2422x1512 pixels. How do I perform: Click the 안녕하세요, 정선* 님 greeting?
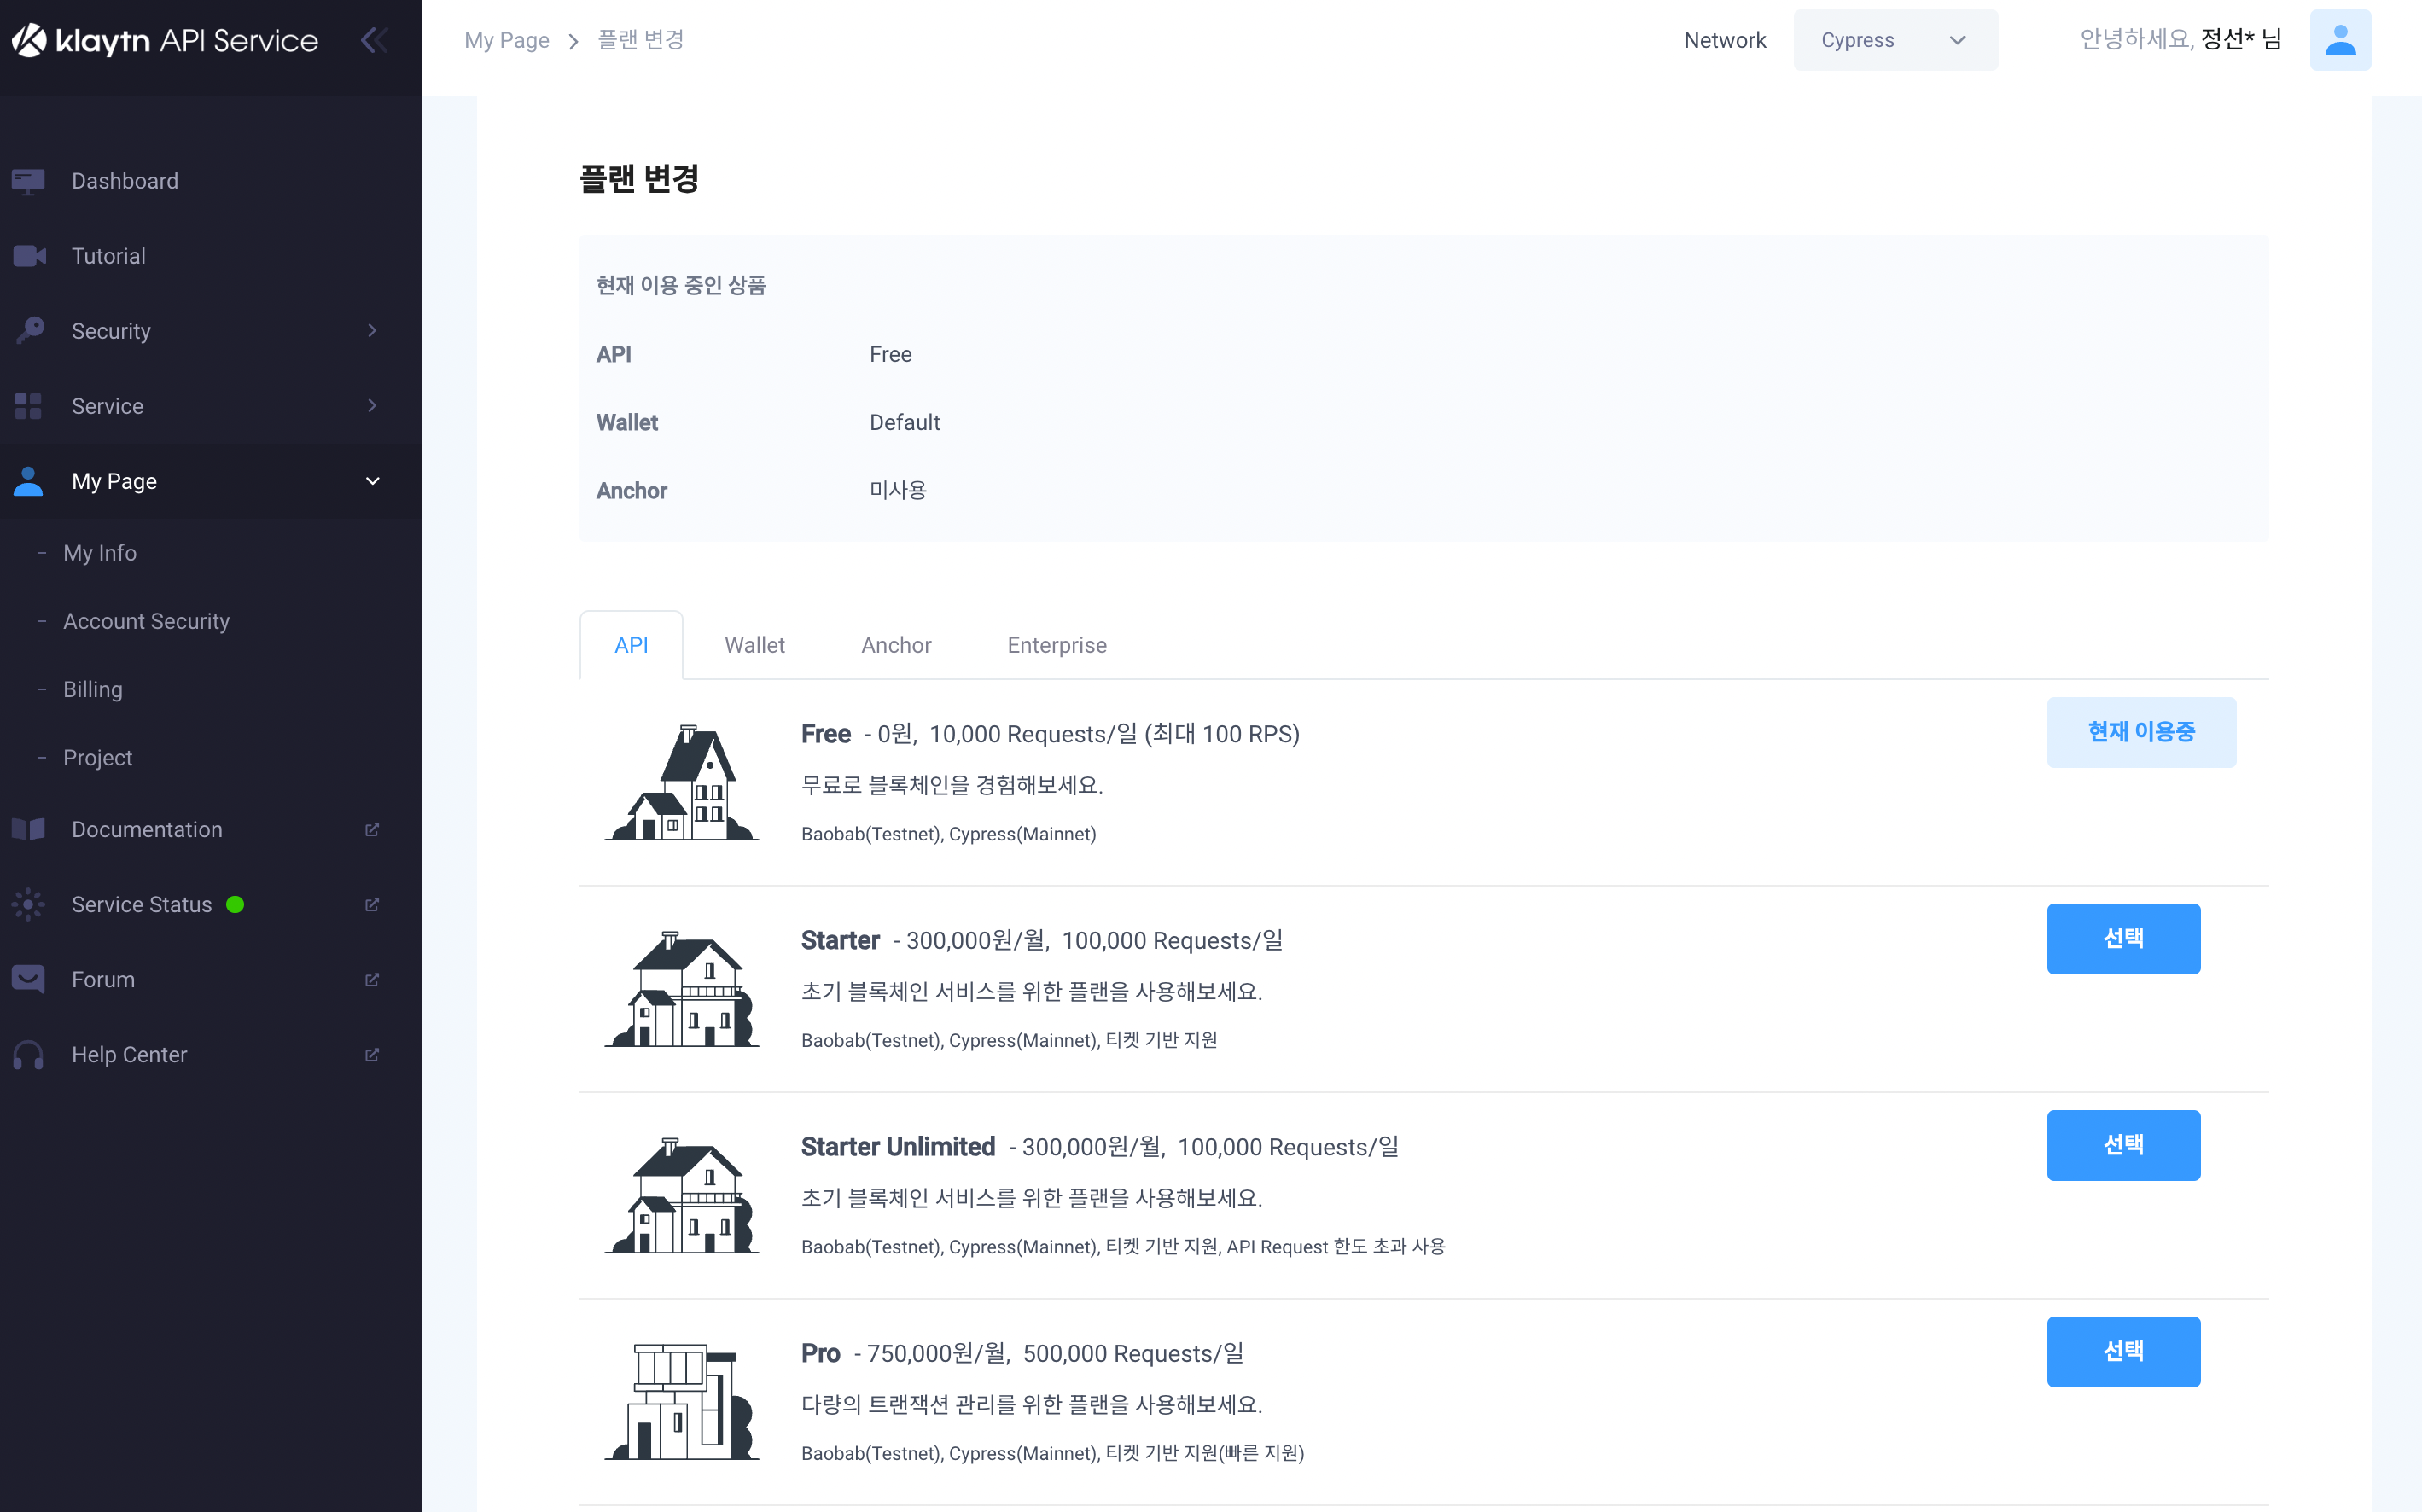tap(2180, 40)
